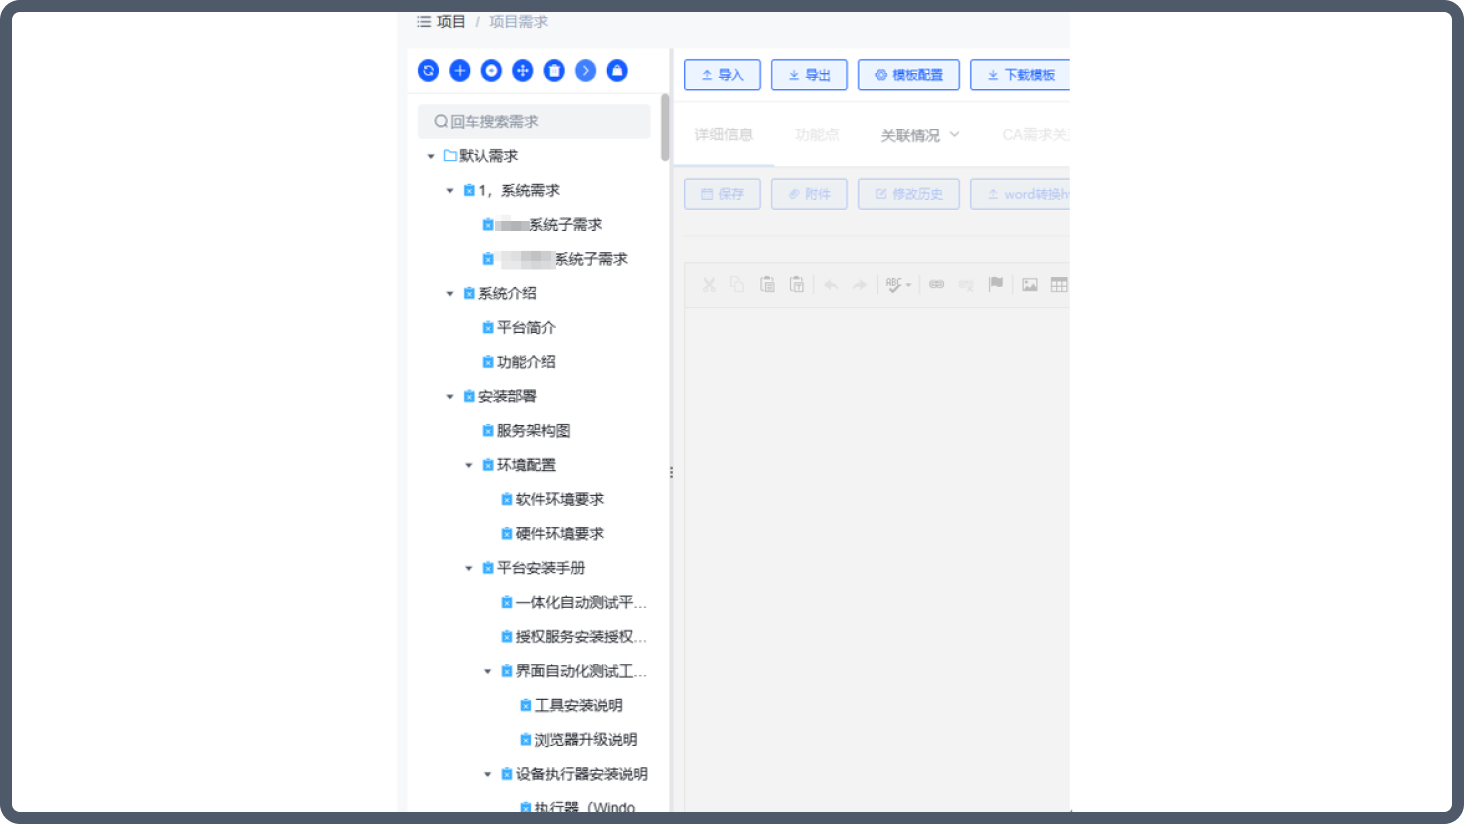Switch to the 详细信息 tab
Screen dimensions: 1464x824
coord(724,135)
